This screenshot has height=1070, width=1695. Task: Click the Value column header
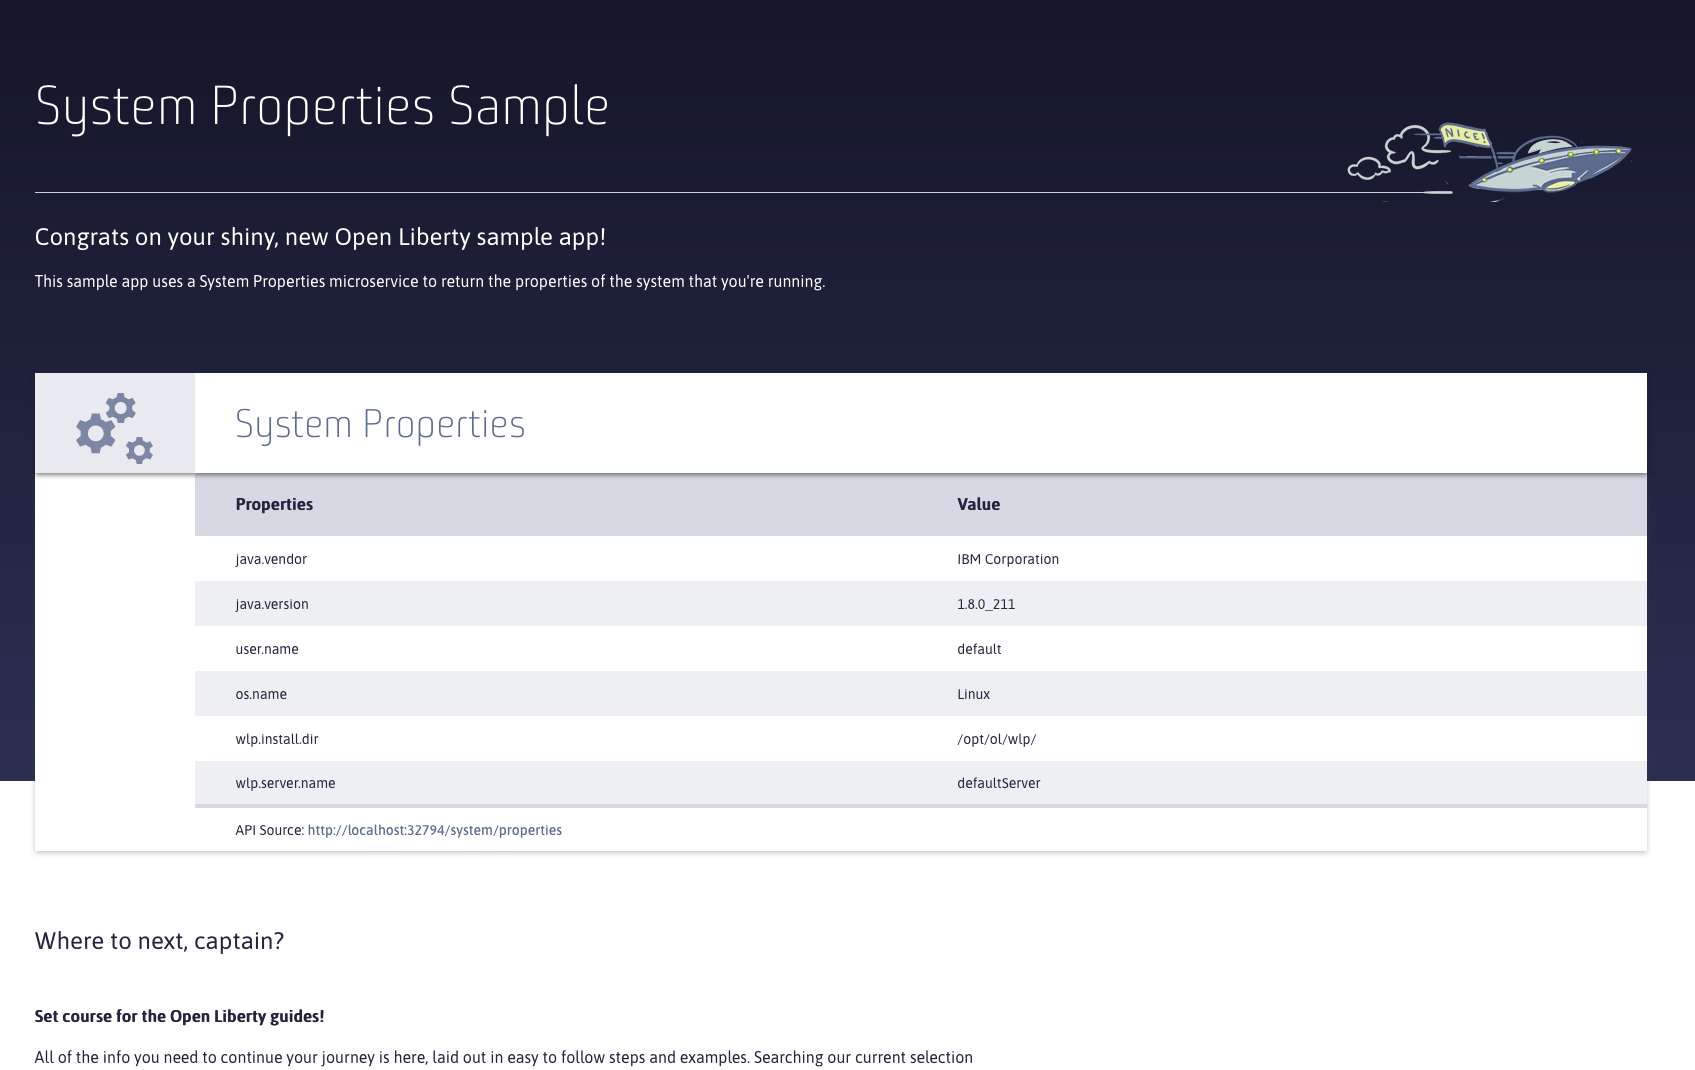pos(977,504)
